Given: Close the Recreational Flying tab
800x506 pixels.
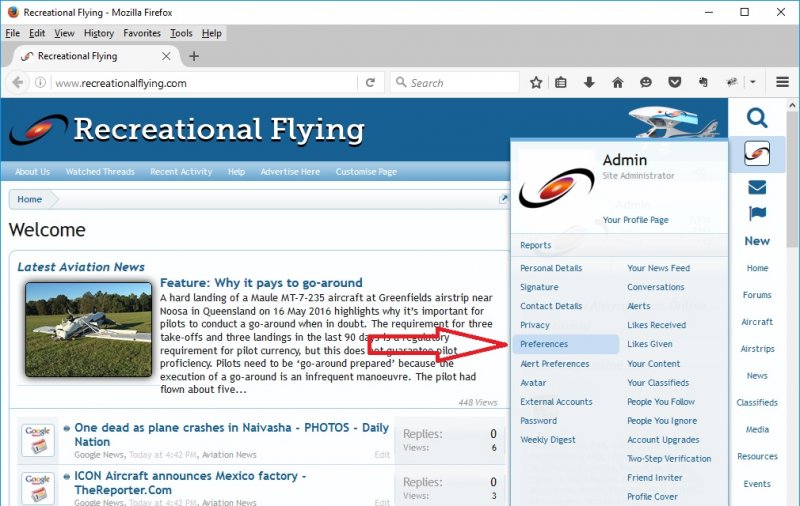Looking at the screenshot, I should pyautogui.click(x=166, y=56).
